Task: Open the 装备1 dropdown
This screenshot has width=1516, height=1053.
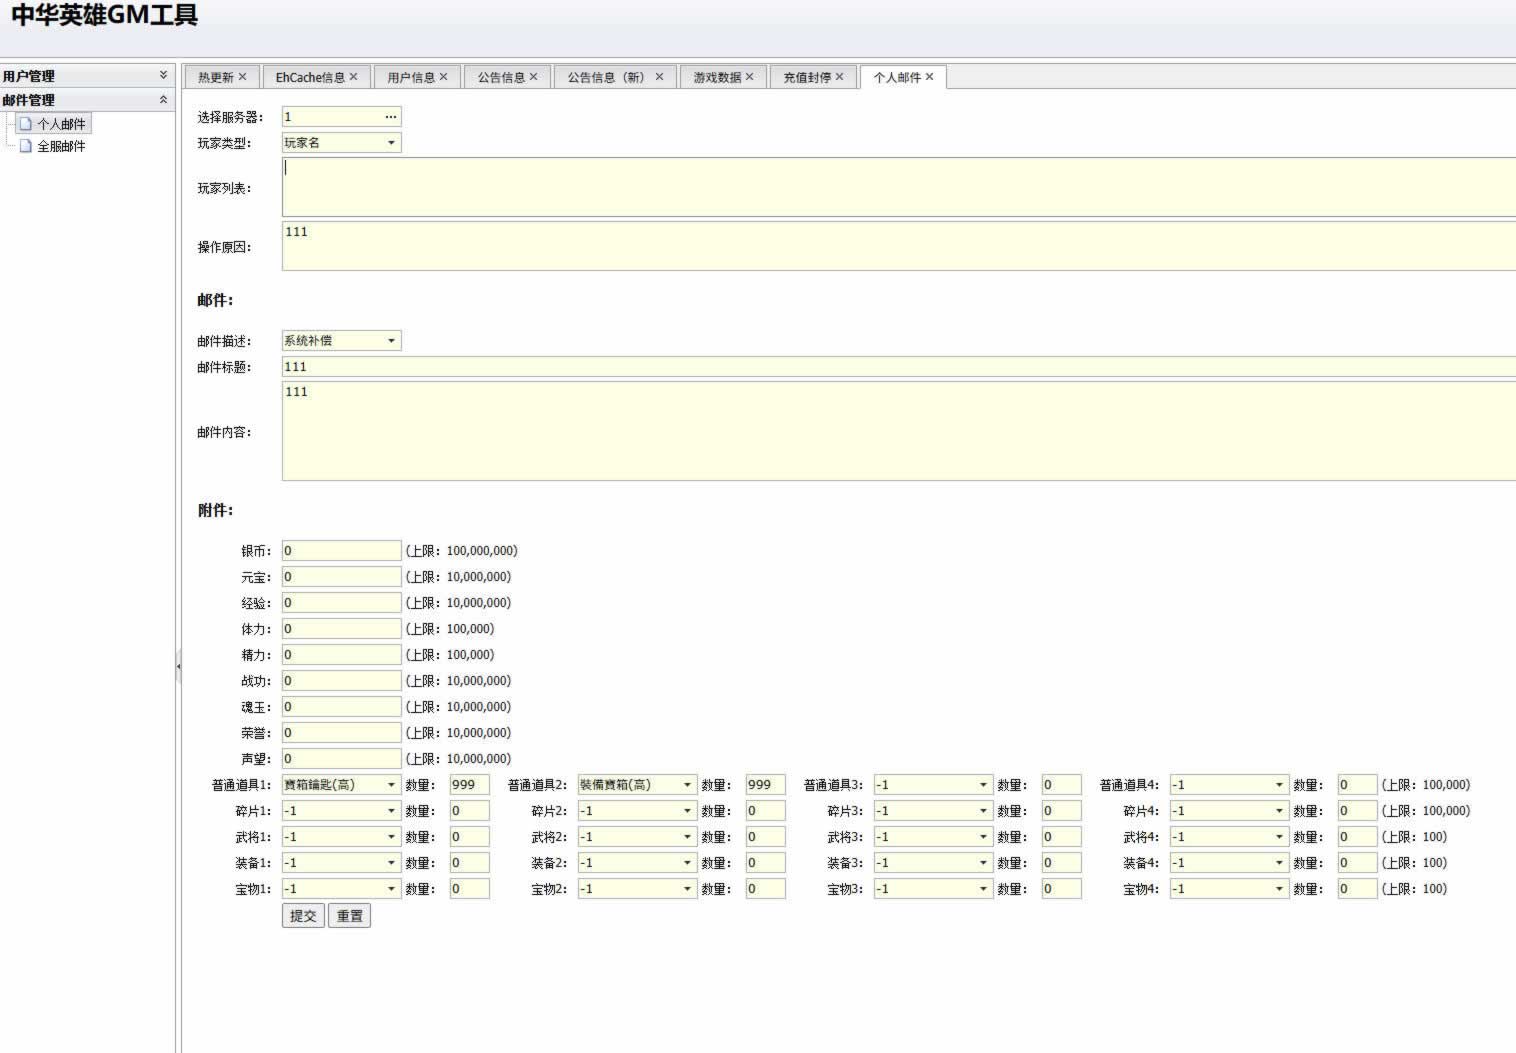Action: [x=391, y=863]
